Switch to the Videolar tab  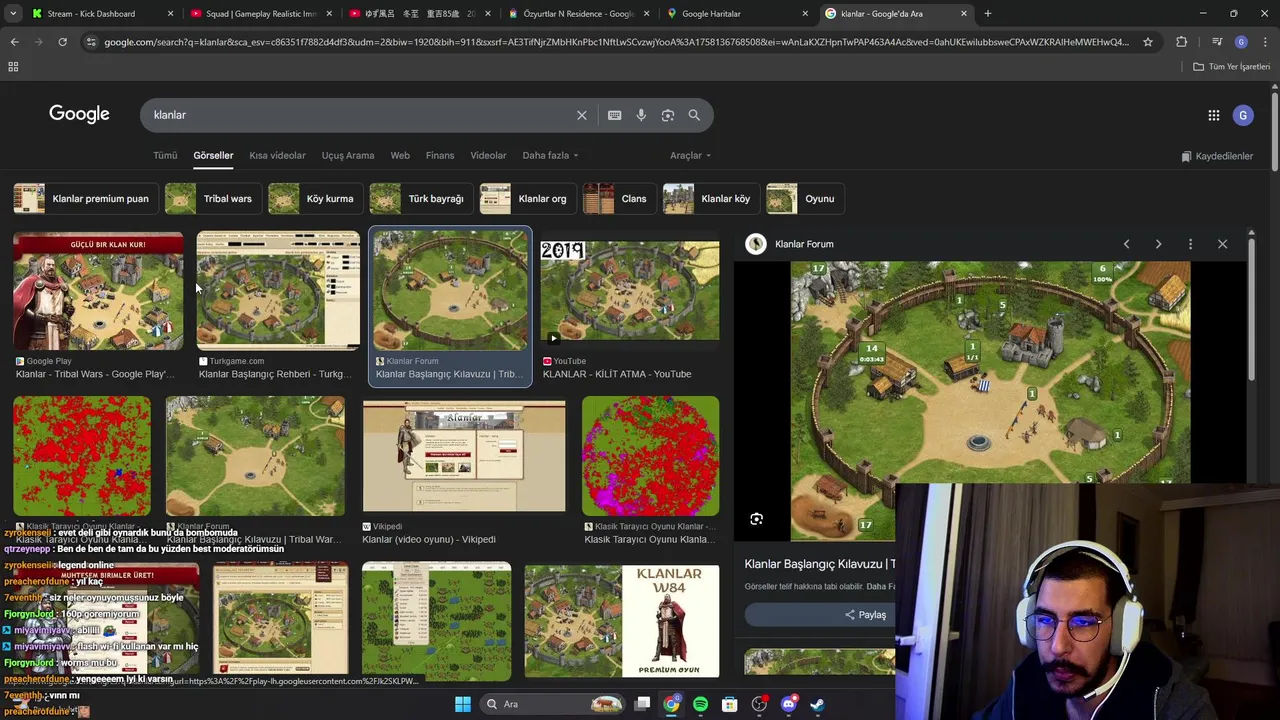pos(488,156)
